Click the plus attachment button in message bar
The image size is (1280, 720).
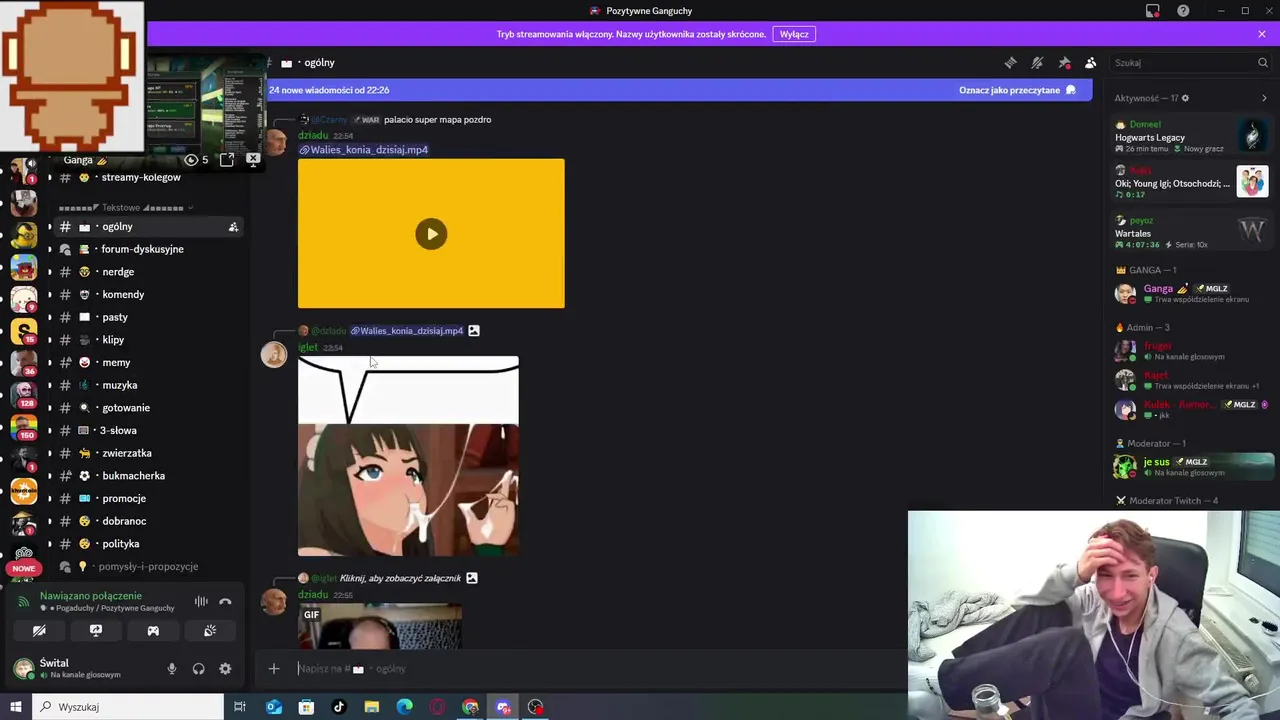274,669
